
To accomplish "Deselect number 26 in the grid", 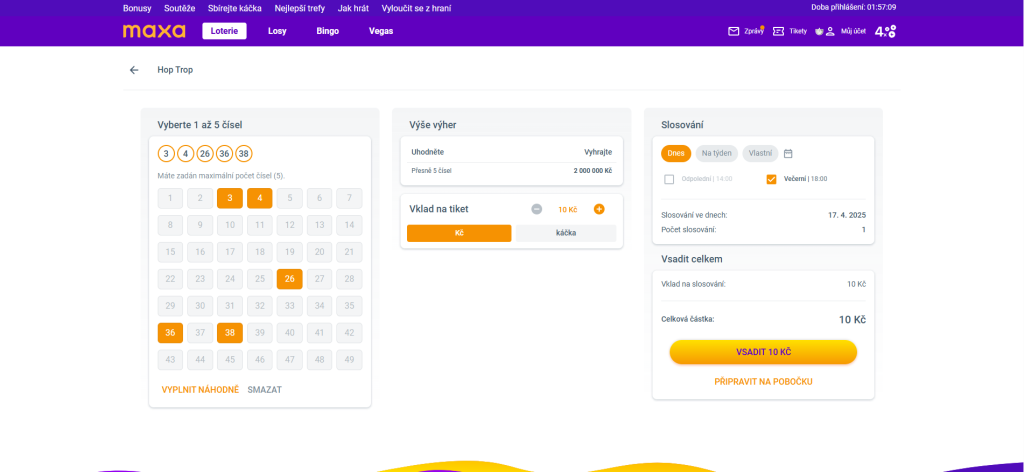I will point(289,279).
